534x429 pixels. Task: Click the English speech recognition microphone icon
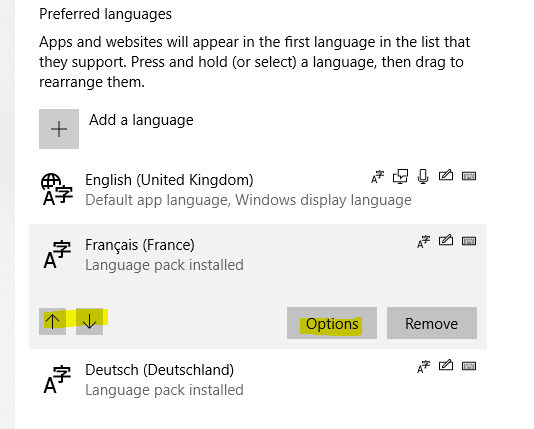coord(423,177)
